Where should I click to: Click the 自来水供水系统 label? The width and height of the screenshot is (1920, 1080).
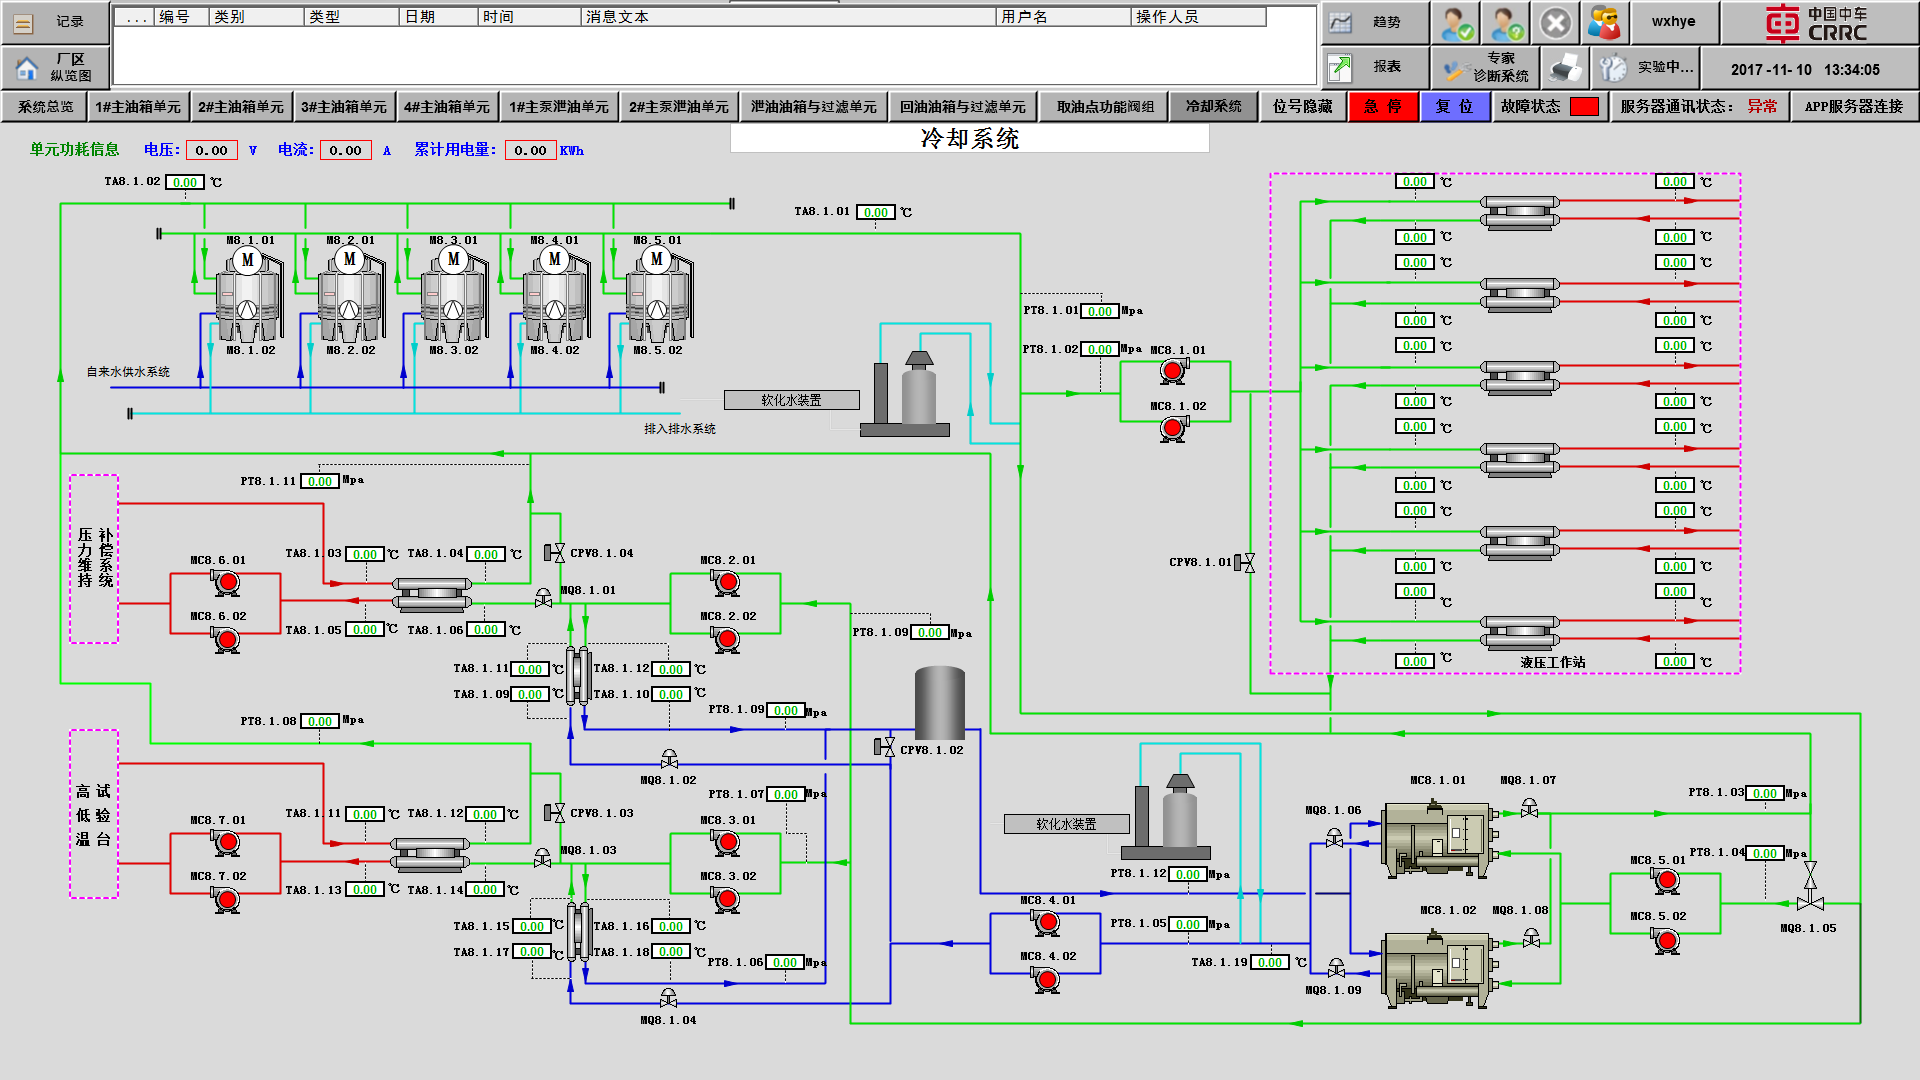click(128, 372)
